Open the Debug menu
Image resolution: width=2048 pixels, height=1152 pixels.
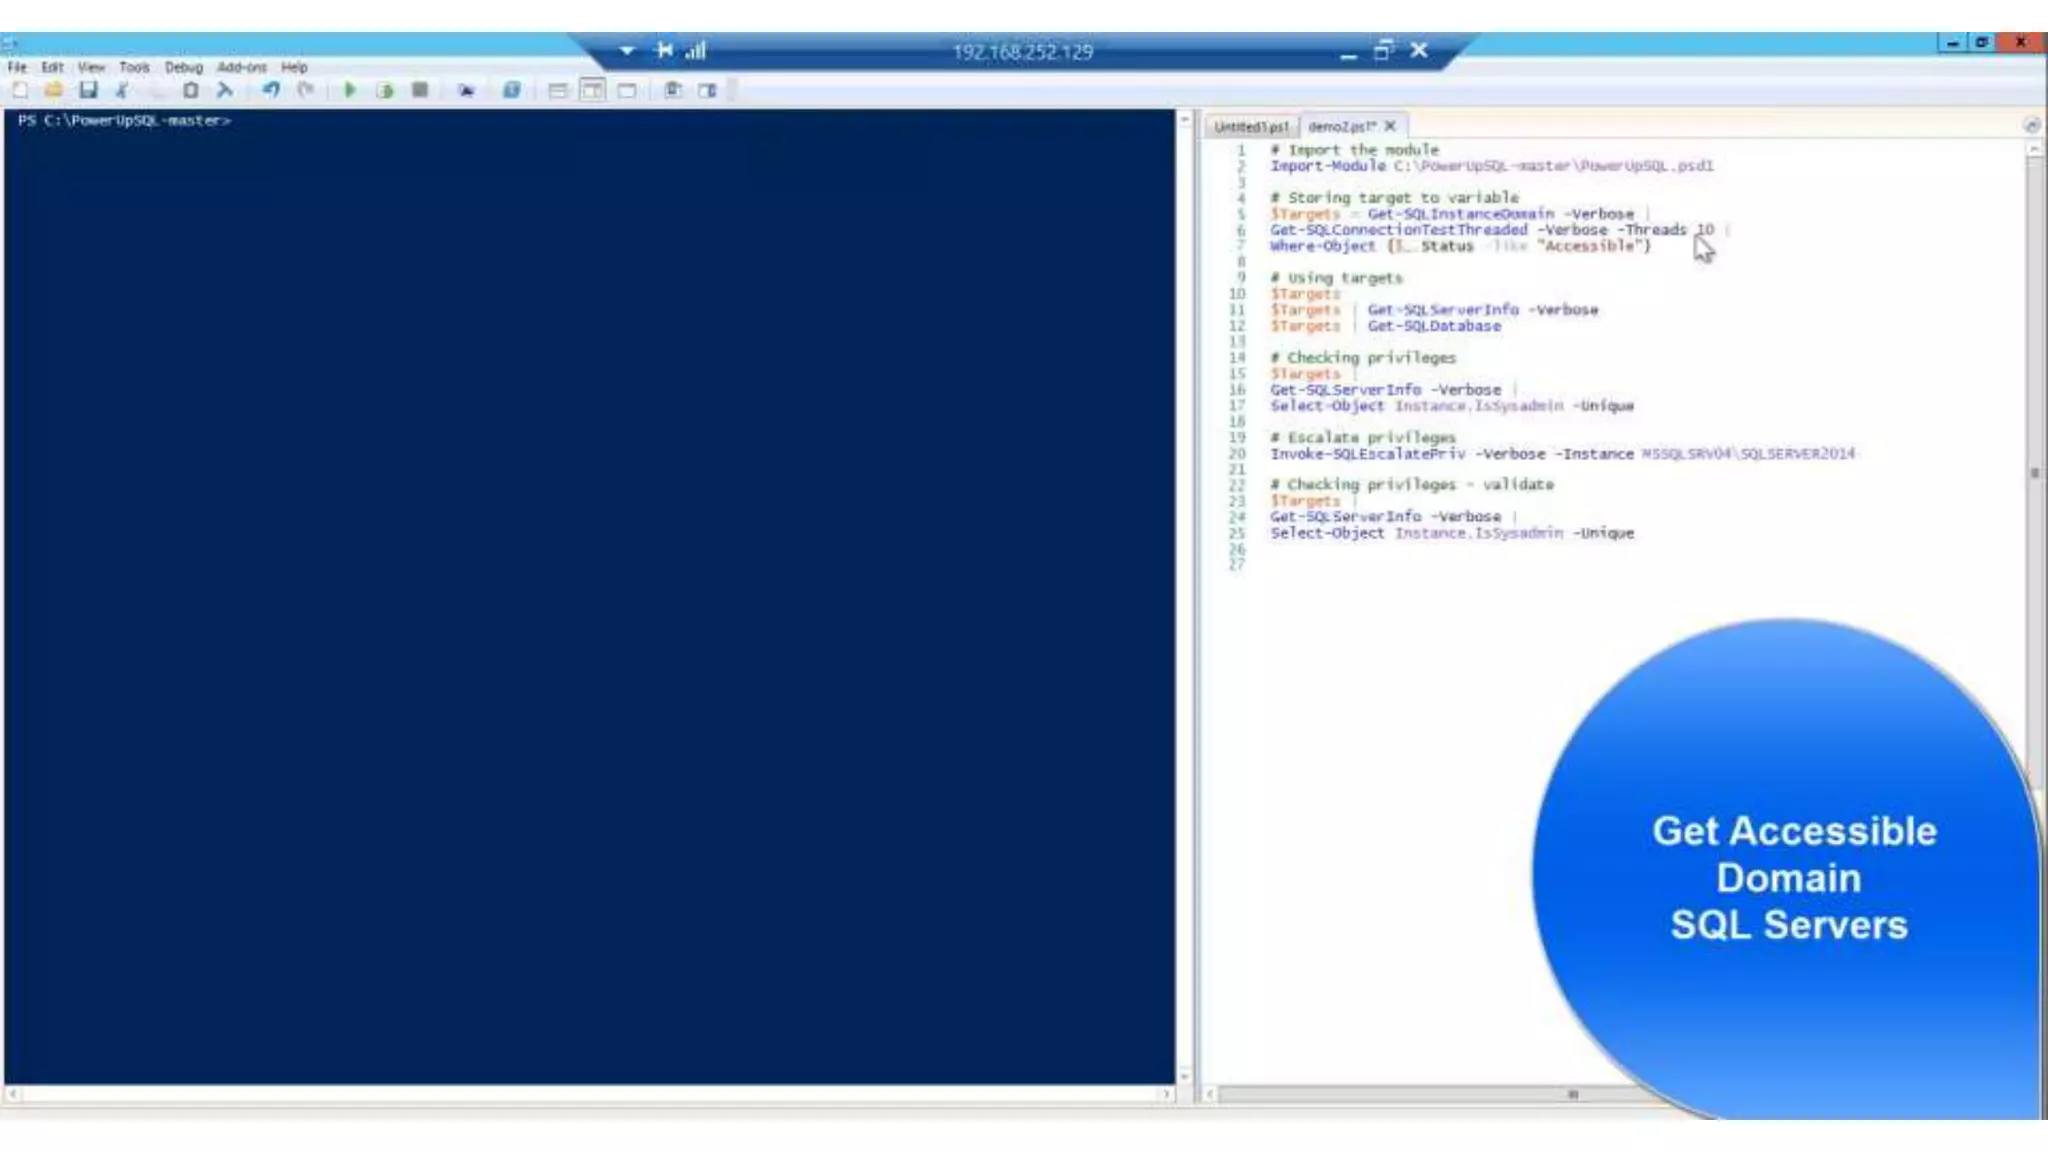(x=183, y=67)
